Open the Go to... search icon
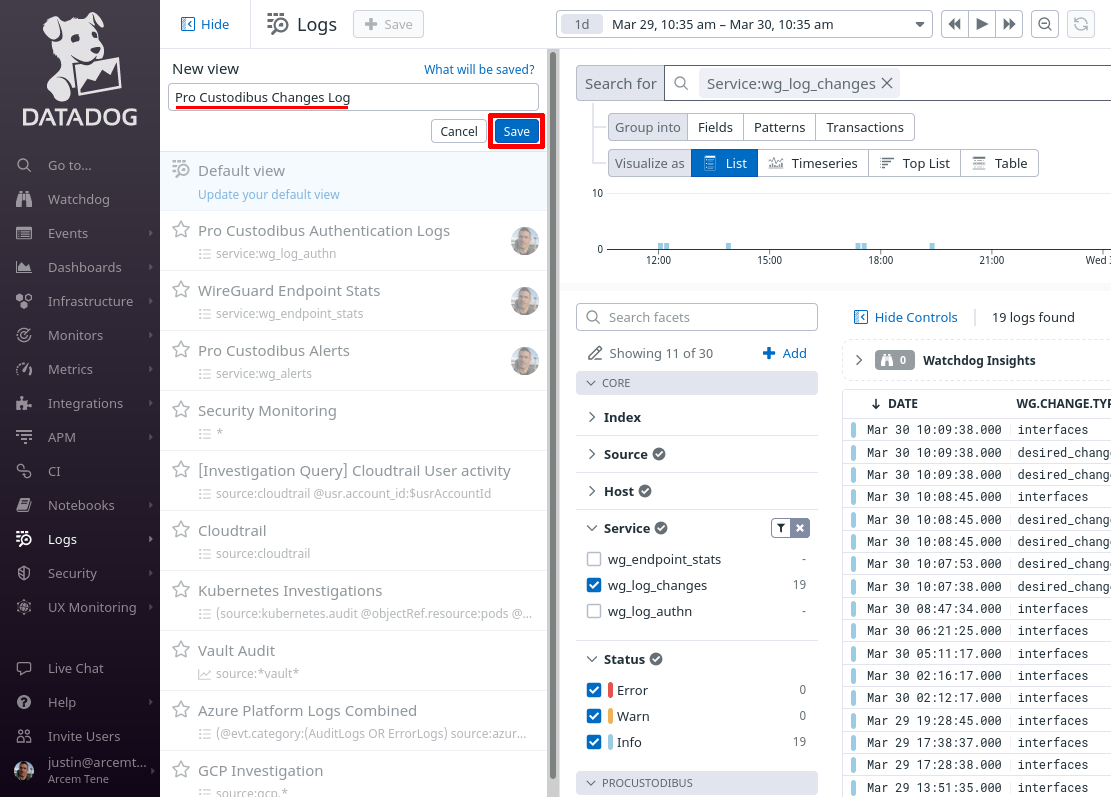Viewport: 1111px width, 797px height. click(x=24, y=165)
